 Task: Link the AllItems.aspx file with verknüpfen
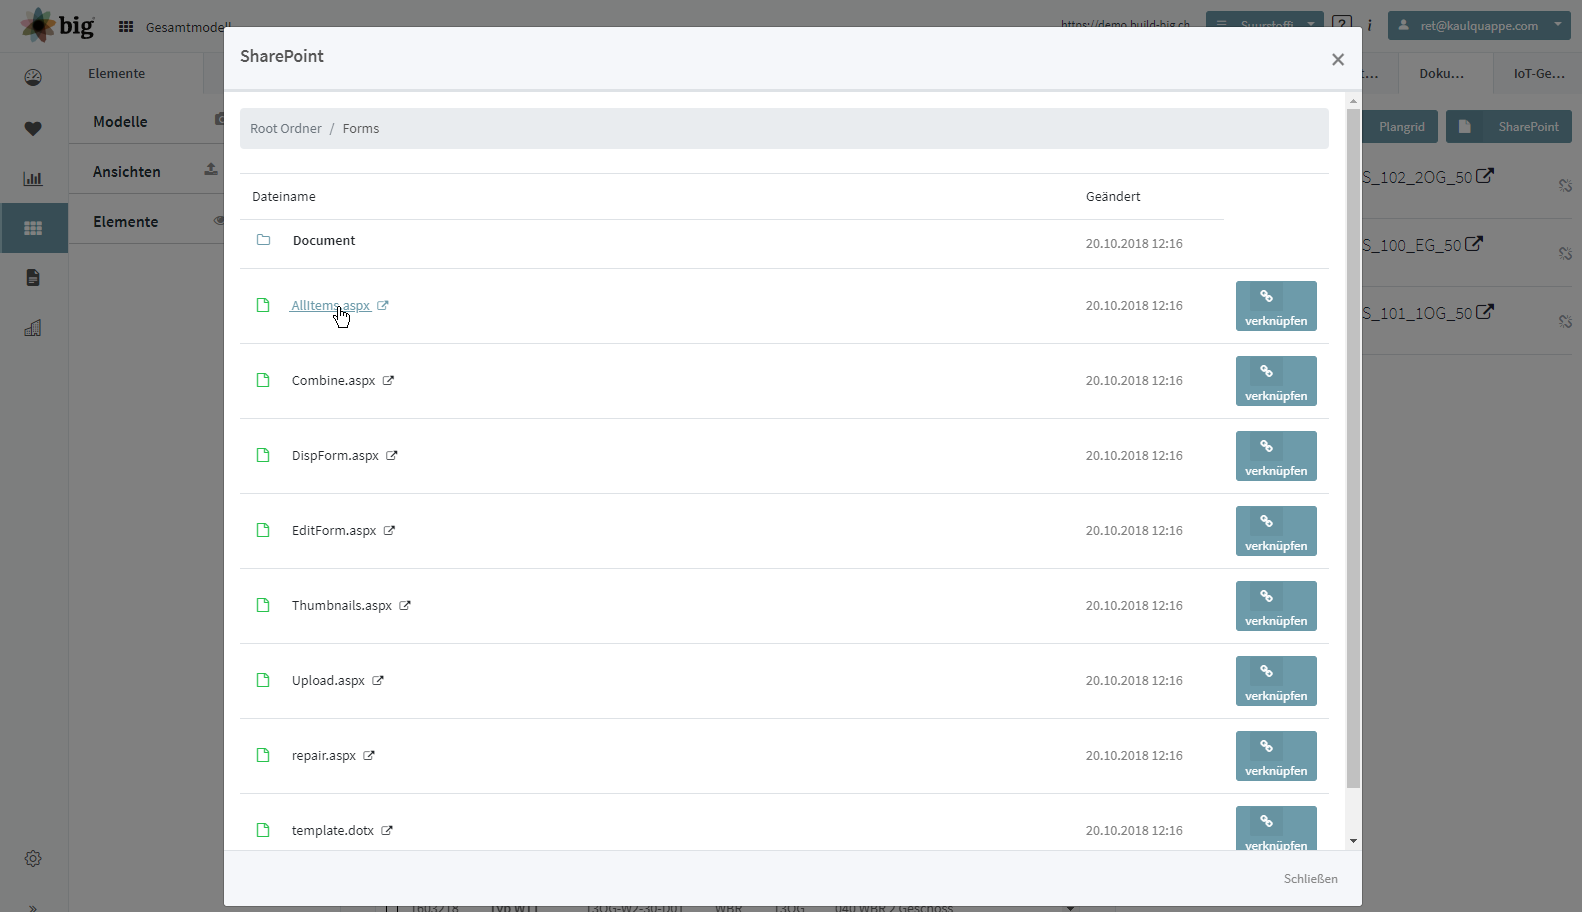1276,306
